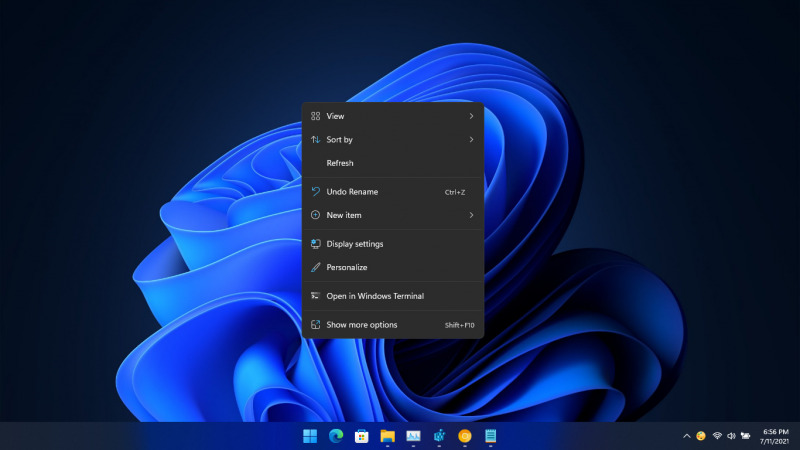The image size is (800, 450).
Task: Open the View submenu
Action: [x=392, y=116]
